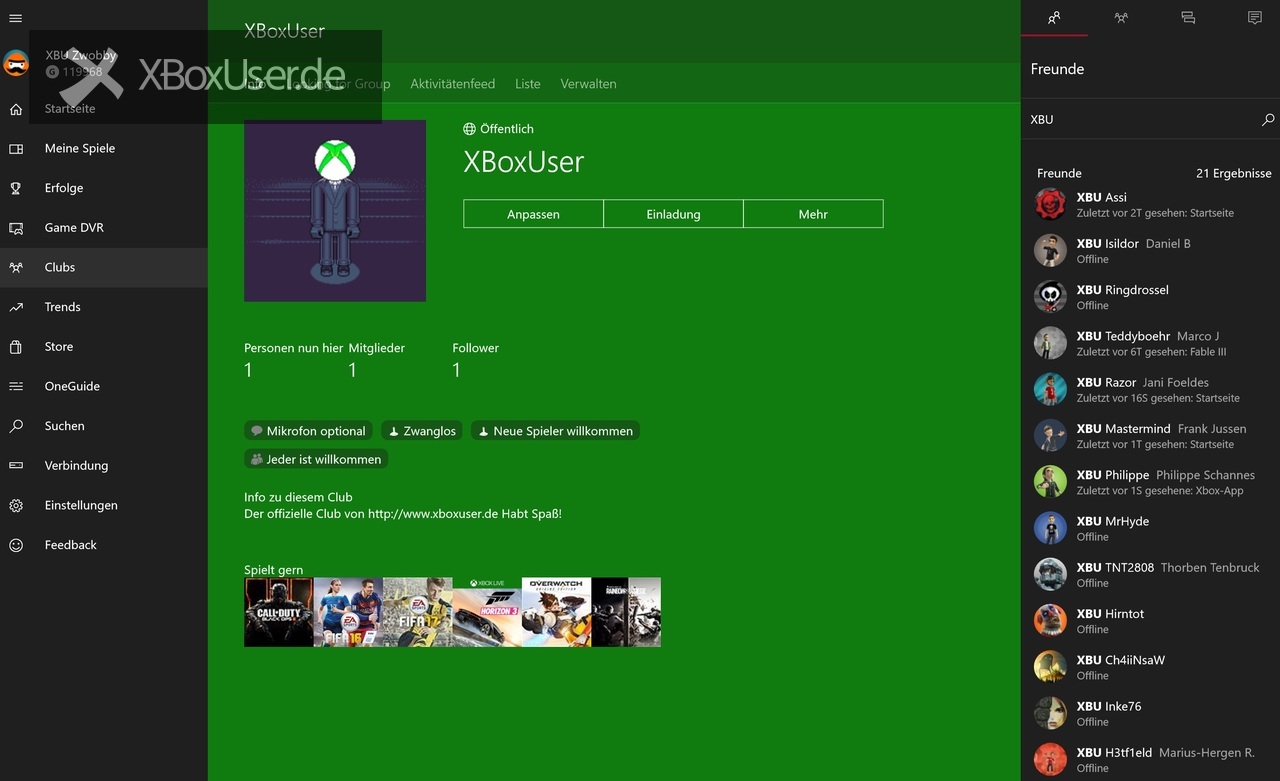Select friend XBU Ringdrossel
This screenshot has width=1280, height=781.
point(1150,297)
